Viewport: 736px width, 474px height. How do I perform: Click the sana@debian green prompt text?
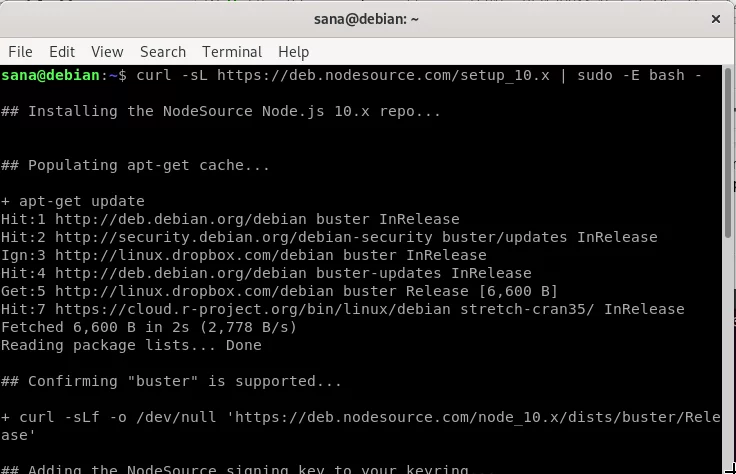(50, 76)
